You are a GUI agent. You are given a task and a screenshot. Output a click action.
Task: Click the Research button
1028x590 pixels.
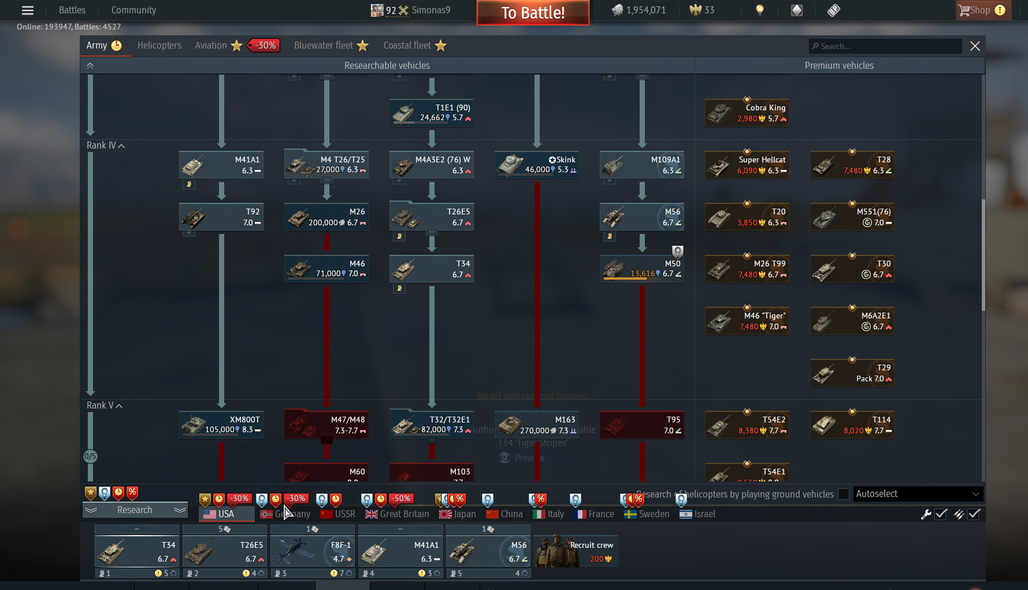tap(134, 510)
